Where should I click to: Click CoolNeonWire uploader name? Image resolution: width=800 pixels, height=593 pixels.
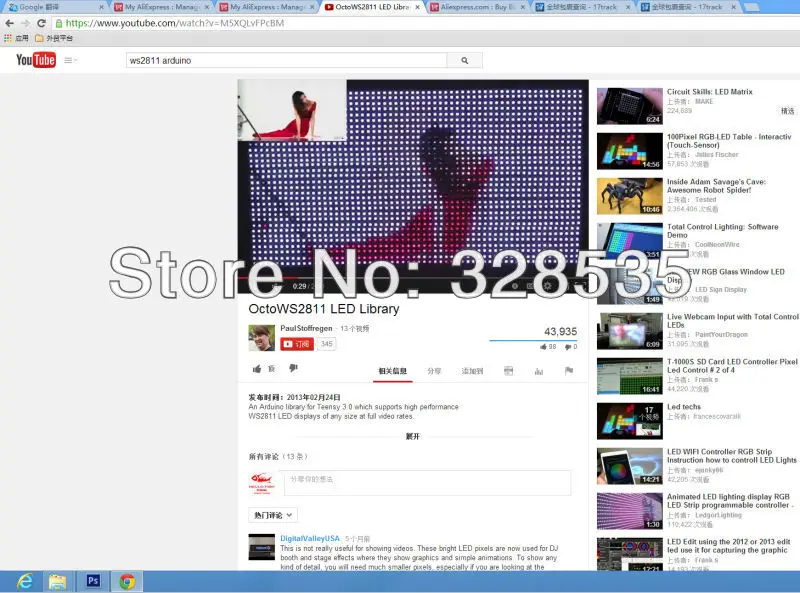(x=717, y=244)
